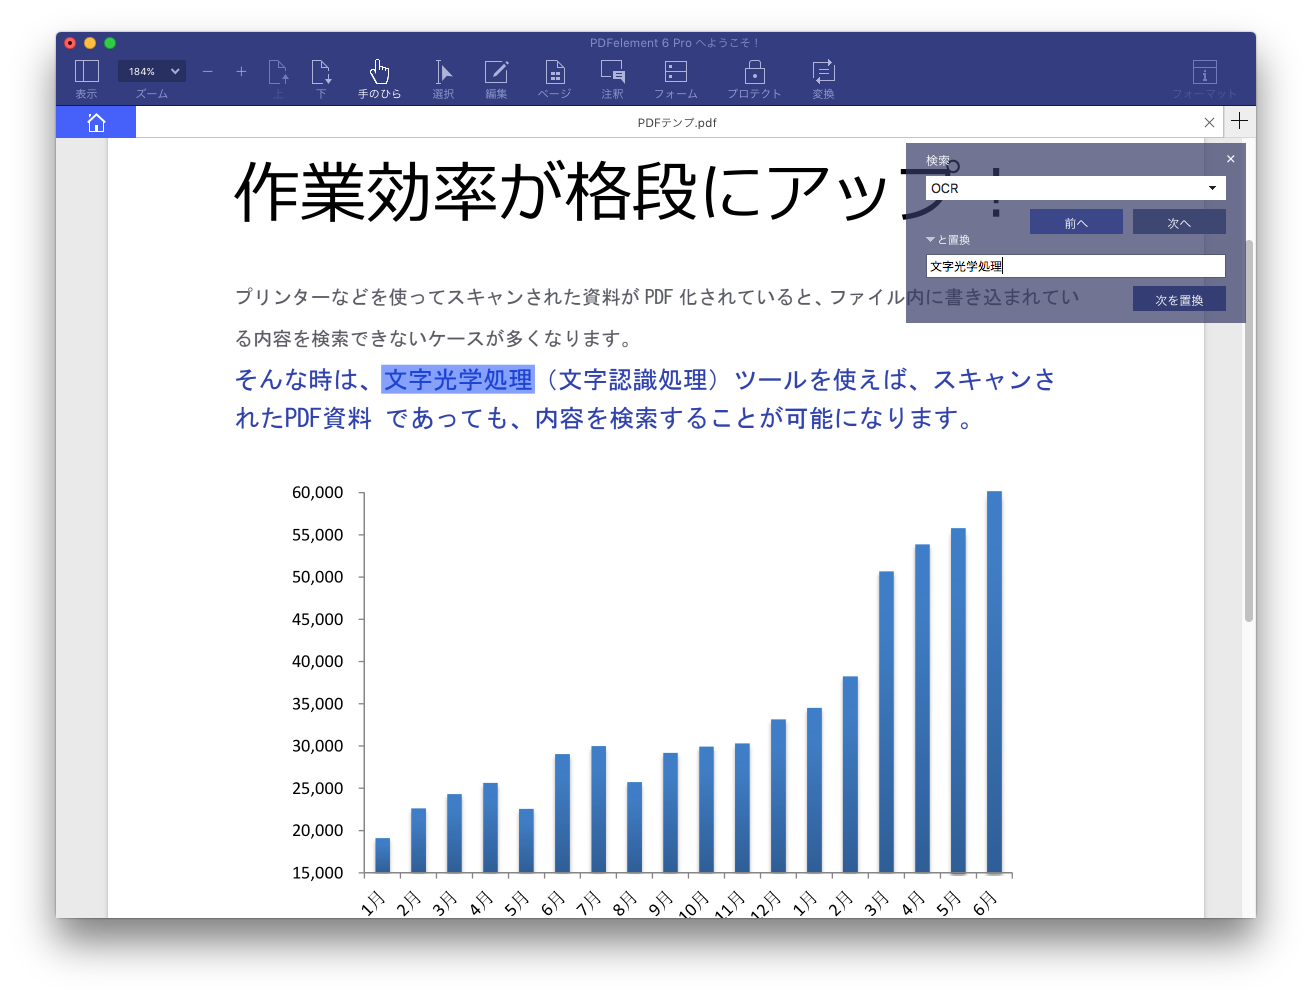The width and height of the screenshot is (1312, 998).
Task: Switch to the PDFテンプ.pdf tab
Action: coord(677,123)
